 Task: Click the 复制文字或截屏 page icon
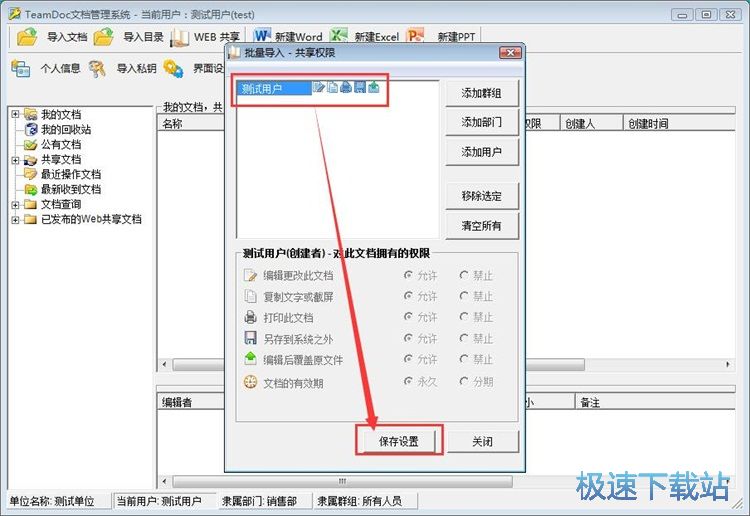251,296
